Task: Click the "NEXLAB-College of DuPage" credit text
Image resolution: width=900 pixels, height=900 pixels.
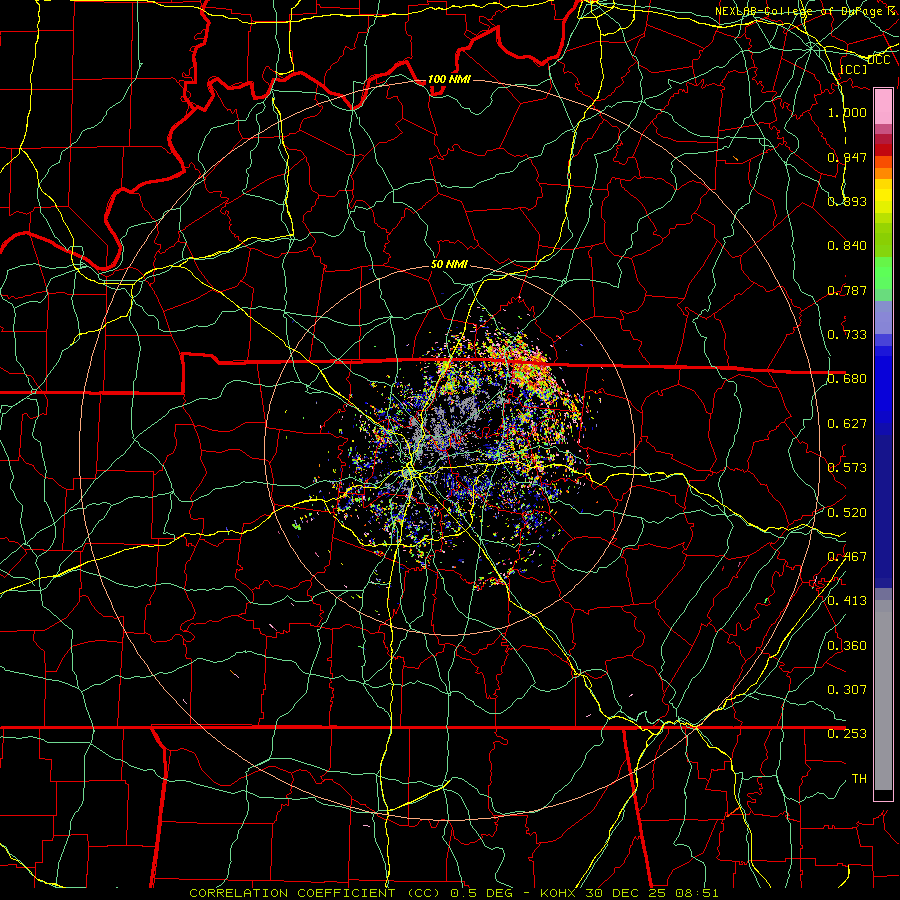Action: 800,11
